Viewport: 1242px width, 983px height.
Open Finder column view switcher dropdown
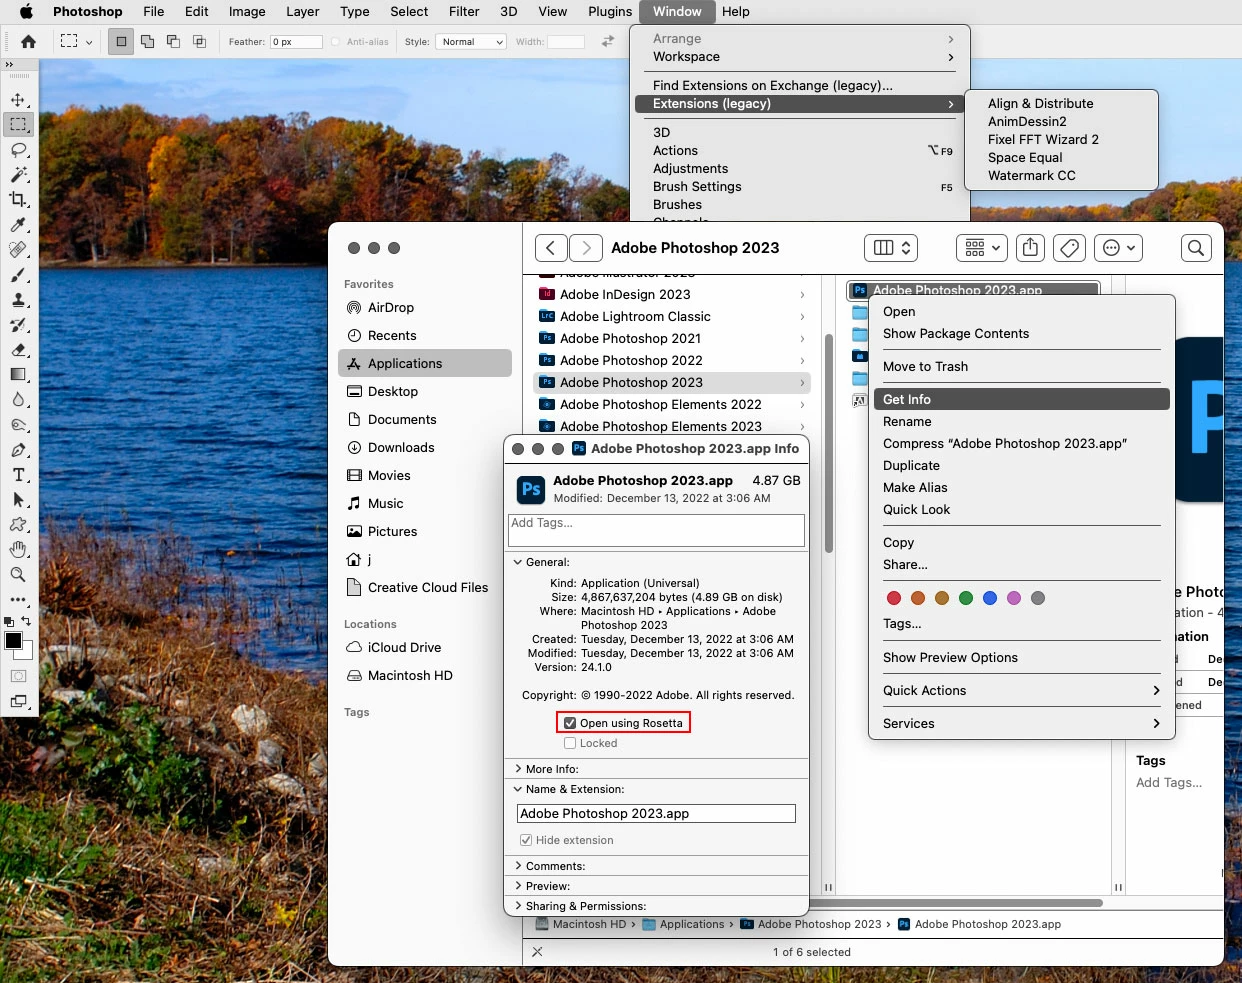coord(891,248)
